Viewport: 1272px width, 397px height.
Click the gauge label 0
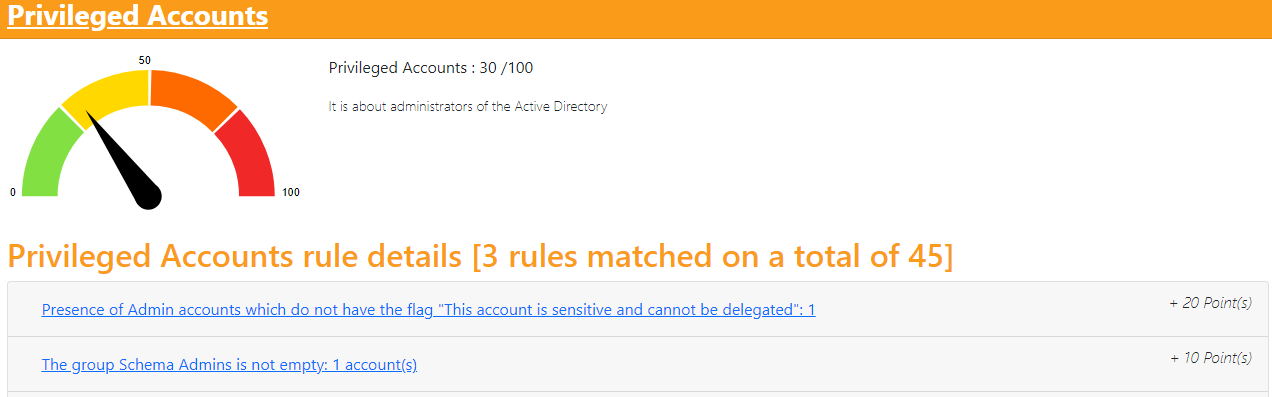(x=13, y=192)
